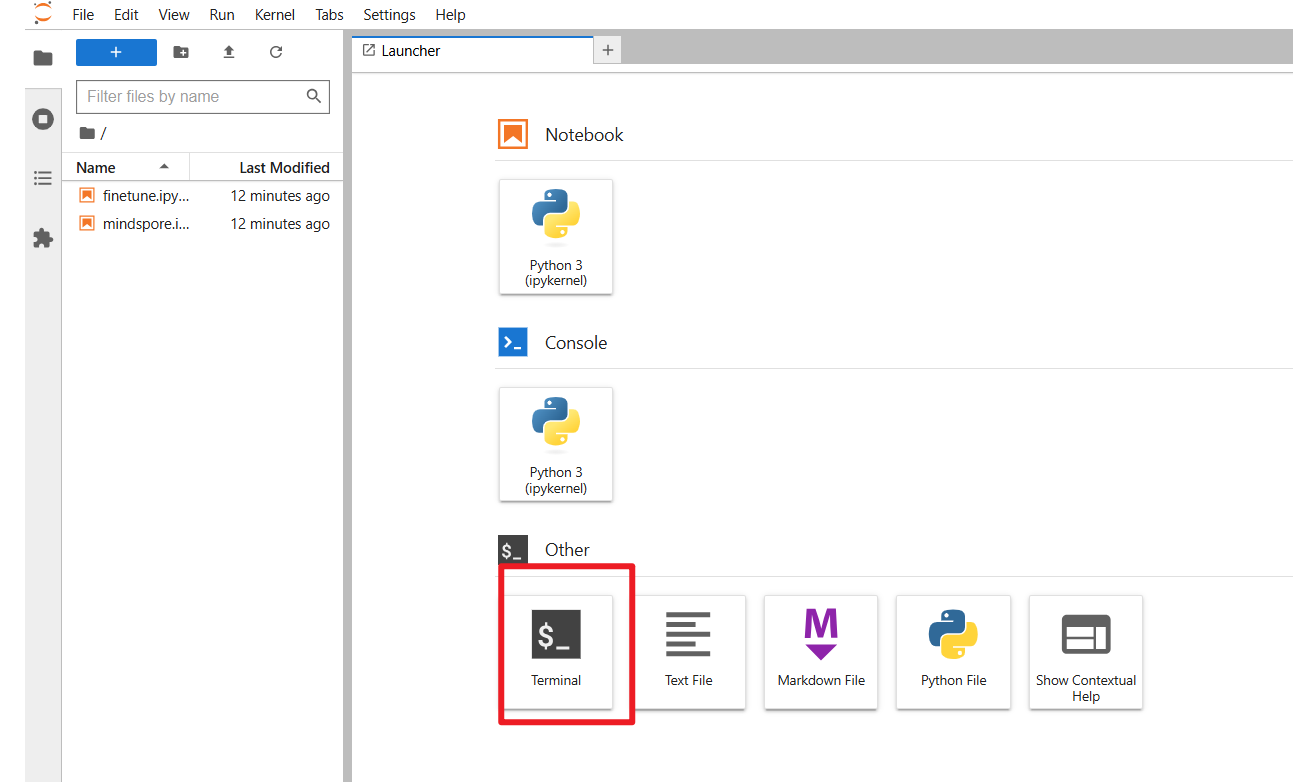
Task: Open the View menu
Action: click(174, 15)
